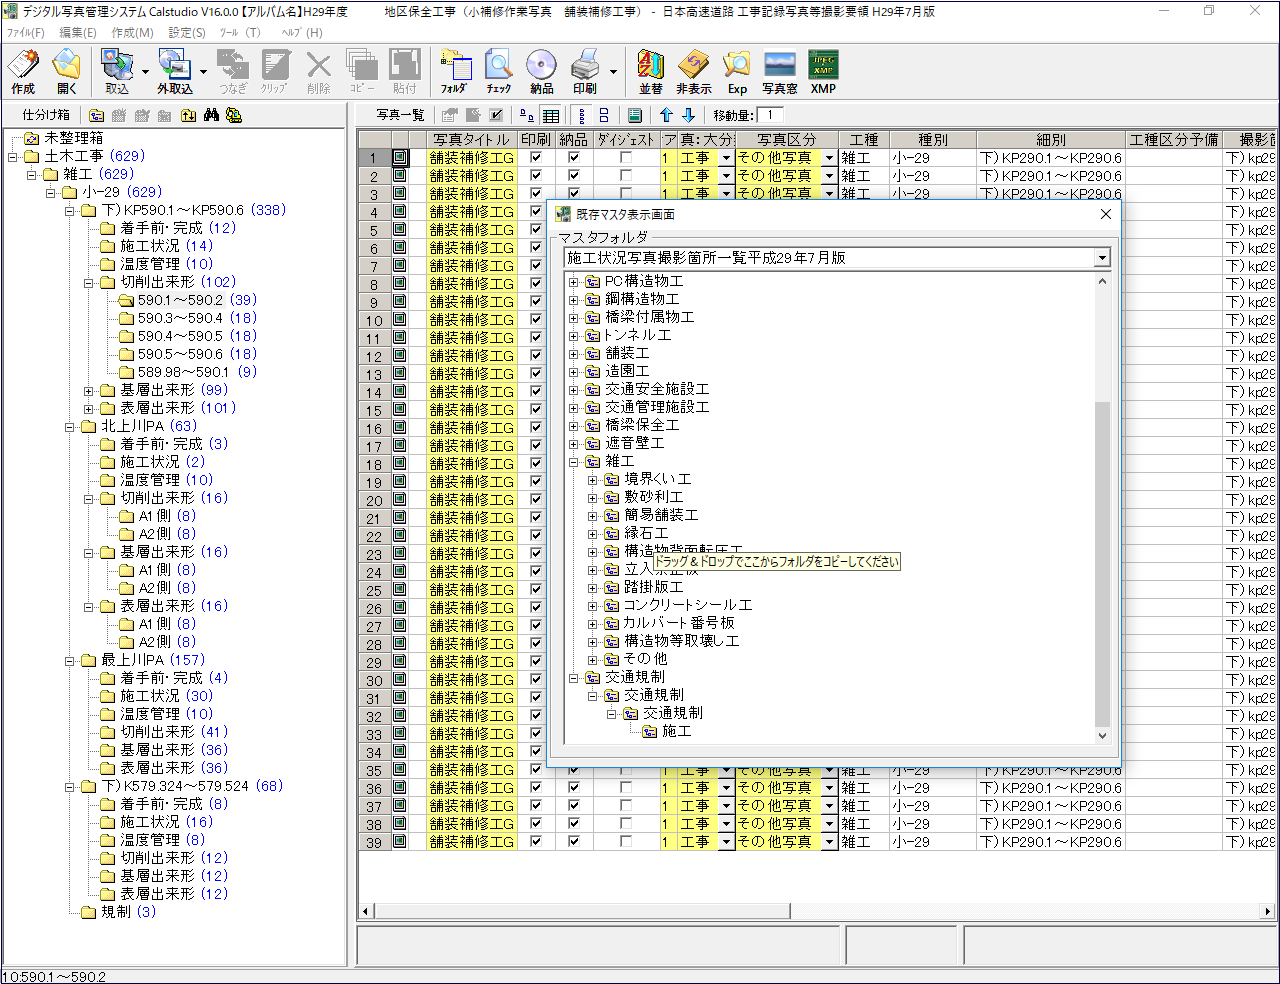The width and height of the screenshot is (1280, 984).
Task: Click the 非表示 (hide) icon
Action: (x=694, y=72)
